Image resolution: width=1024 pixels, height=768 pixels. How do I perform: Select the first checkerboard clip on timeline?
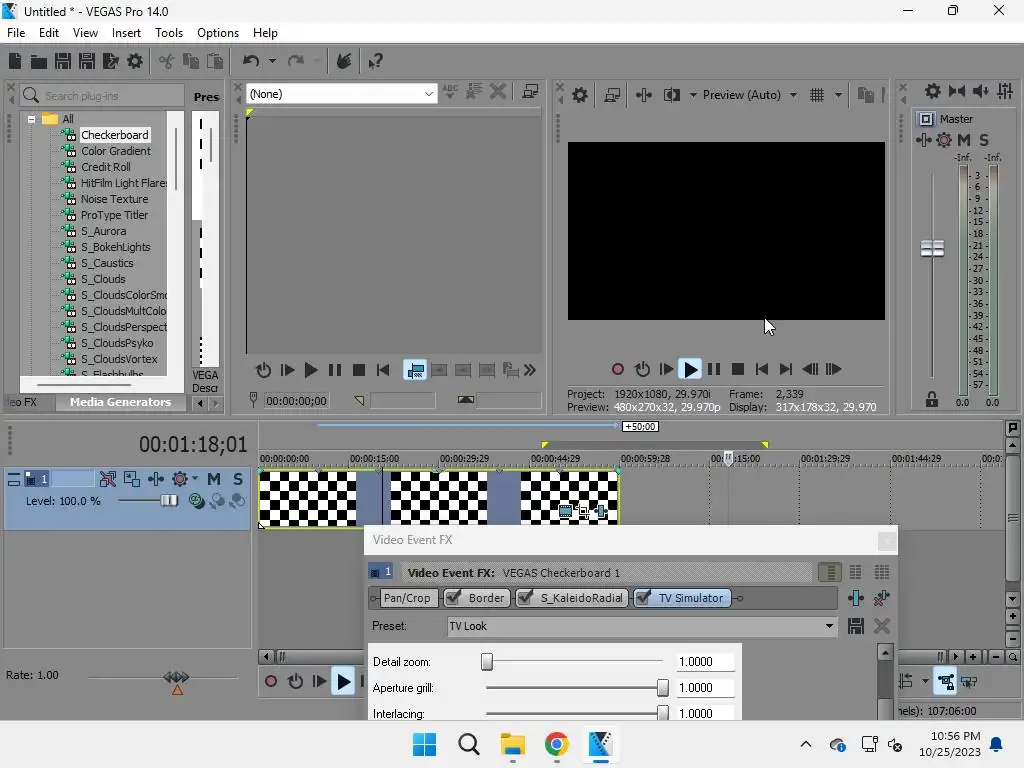click(308, 498)
